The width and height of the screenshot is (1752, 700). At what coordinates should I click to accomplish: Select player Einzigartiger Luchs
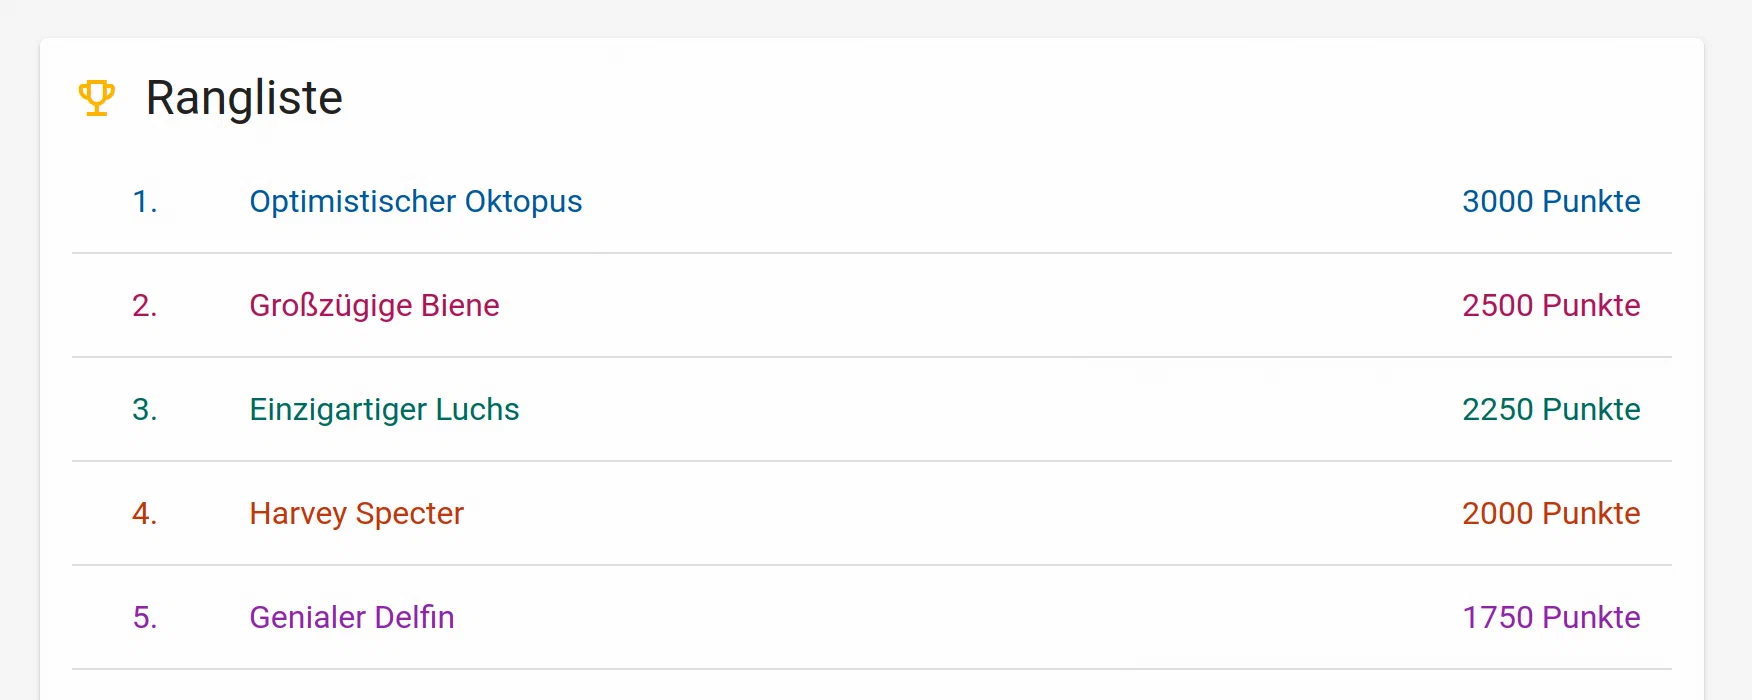tap(384, 410)
